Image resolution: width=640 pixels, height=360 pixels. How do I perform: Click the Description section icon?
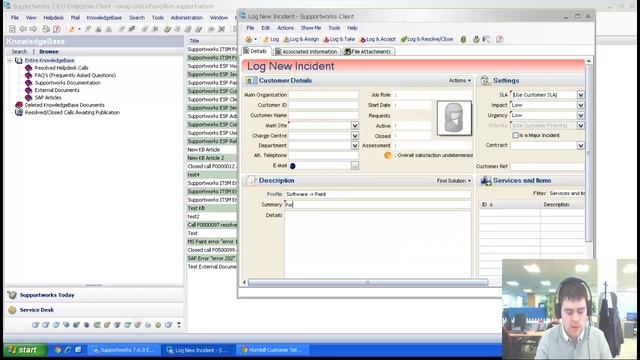click(x=251, y=180)
